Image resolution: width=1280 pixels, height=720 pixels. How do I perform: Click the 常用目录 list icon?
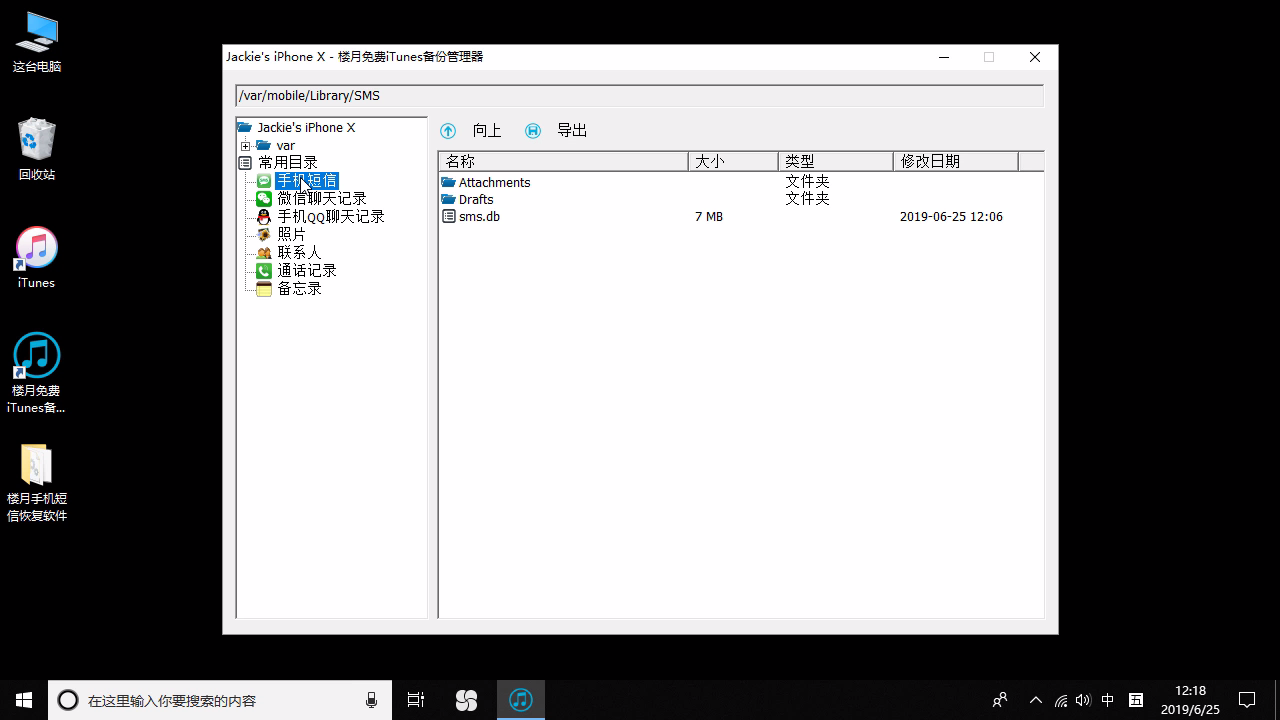coord(245,163)
